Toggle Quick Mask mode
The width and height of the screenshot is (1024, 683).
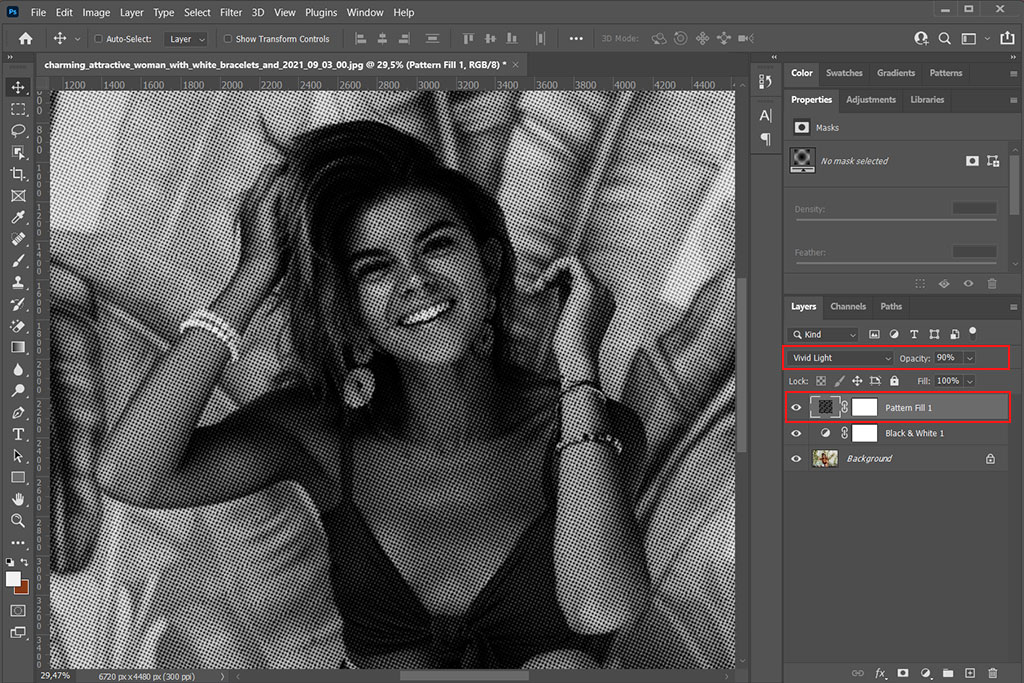point(18,611)
